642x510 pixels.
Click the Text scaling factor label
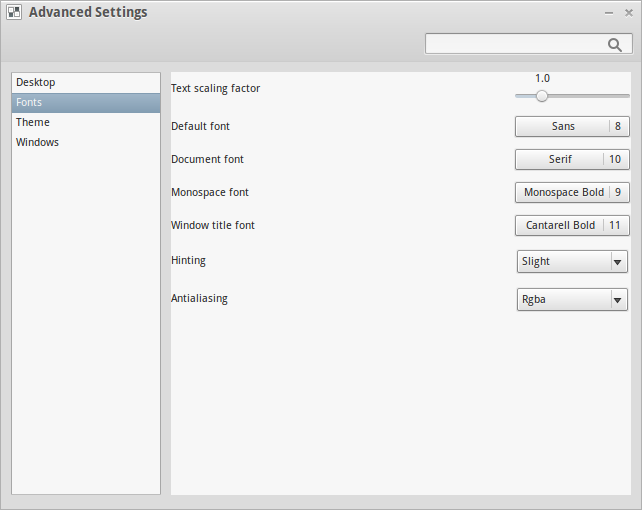[215, 88]
